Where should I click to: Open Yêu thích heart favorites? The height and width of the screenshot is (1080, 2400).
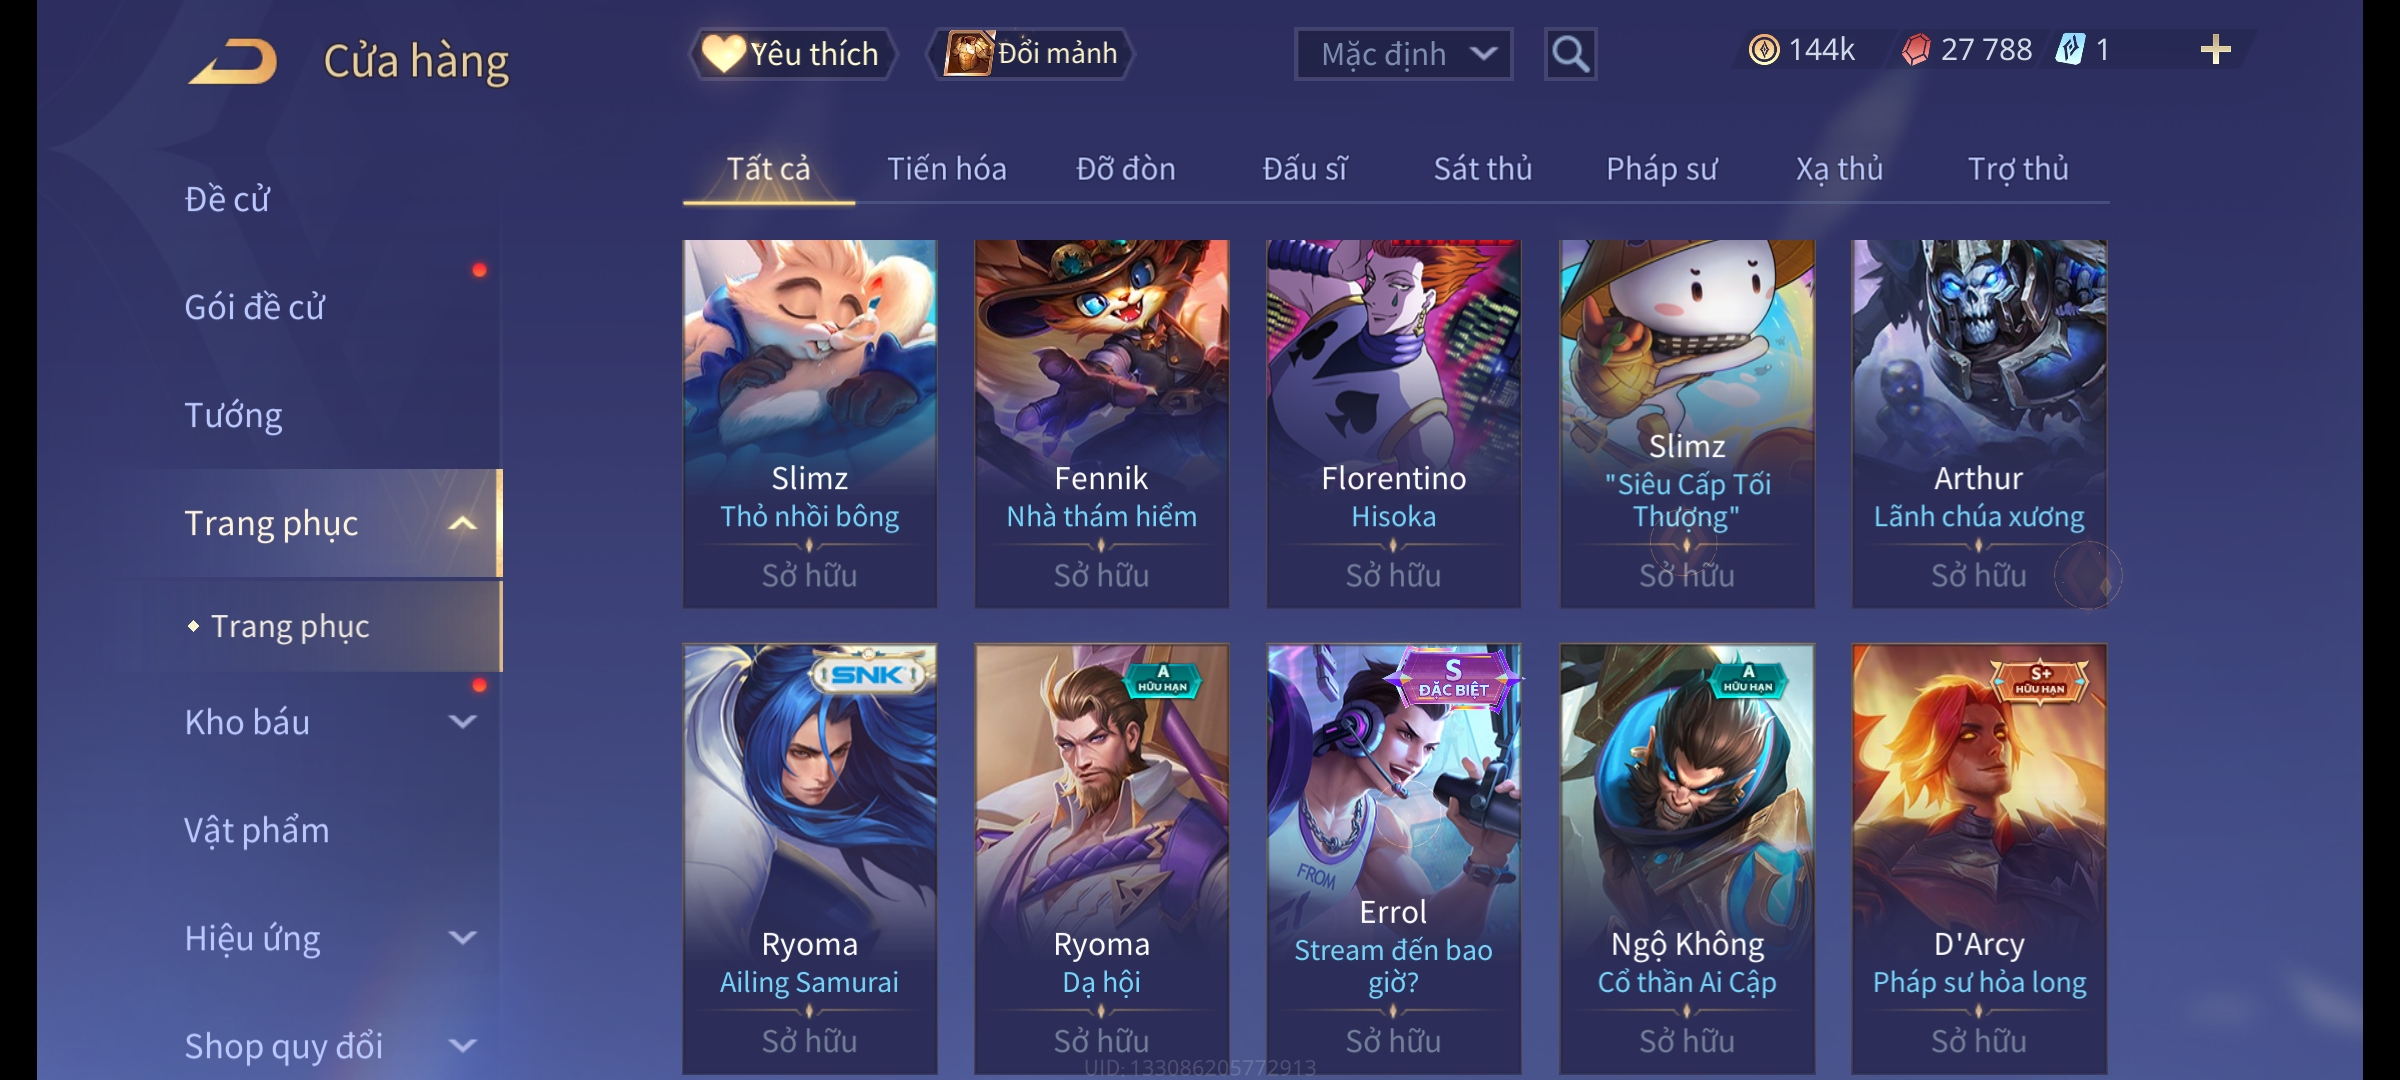click(792, 54)
